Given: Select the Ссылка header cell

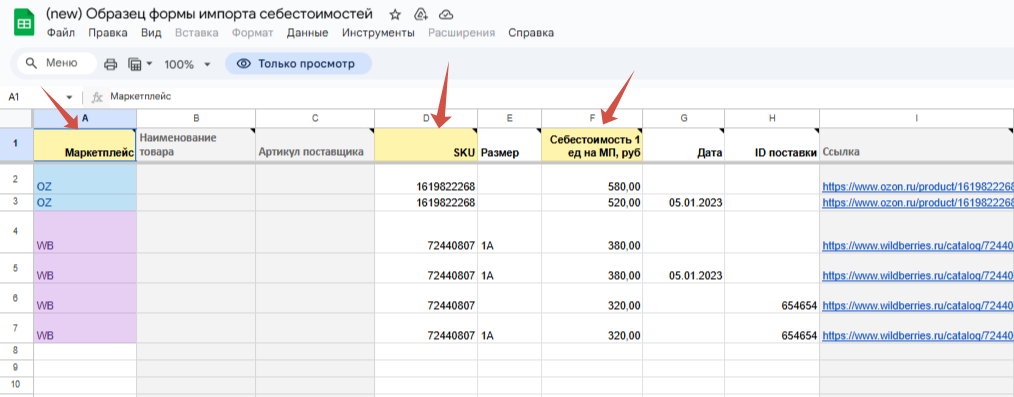Looking at the screenshot, I should point(916,144).
